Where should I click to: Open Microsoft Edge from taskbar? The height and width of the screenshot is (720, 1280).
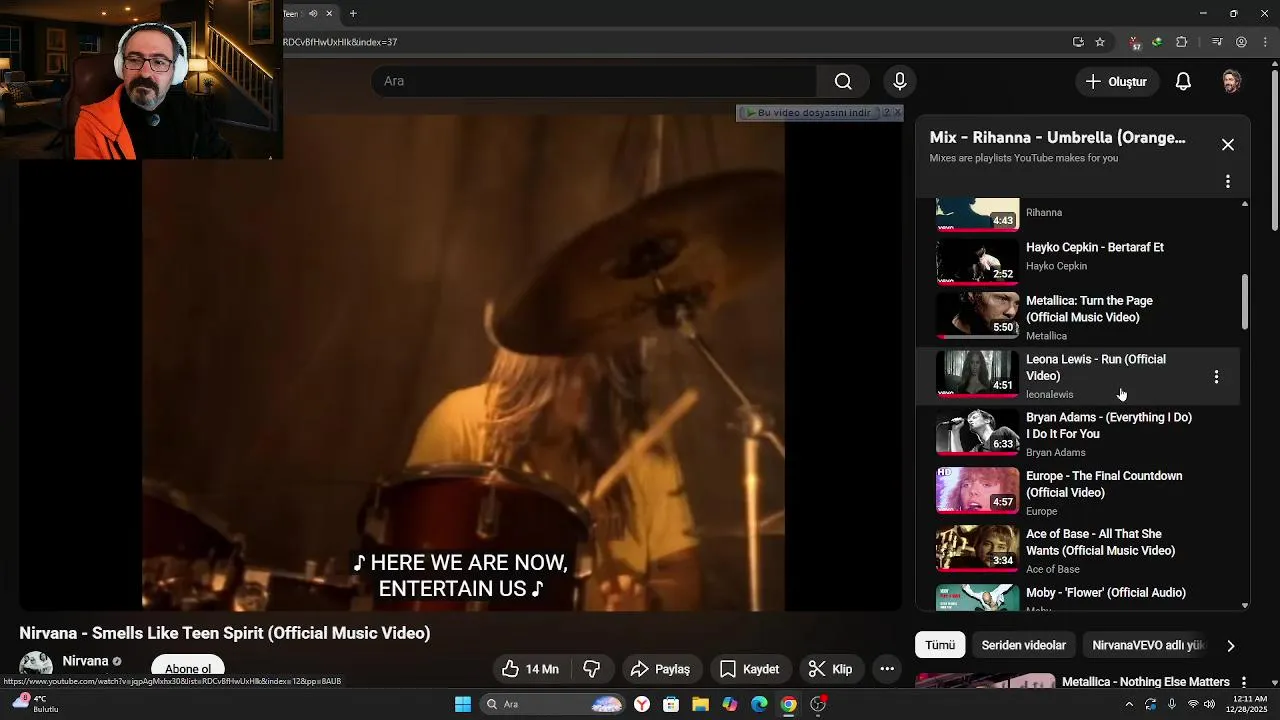[x=759, y=704]
